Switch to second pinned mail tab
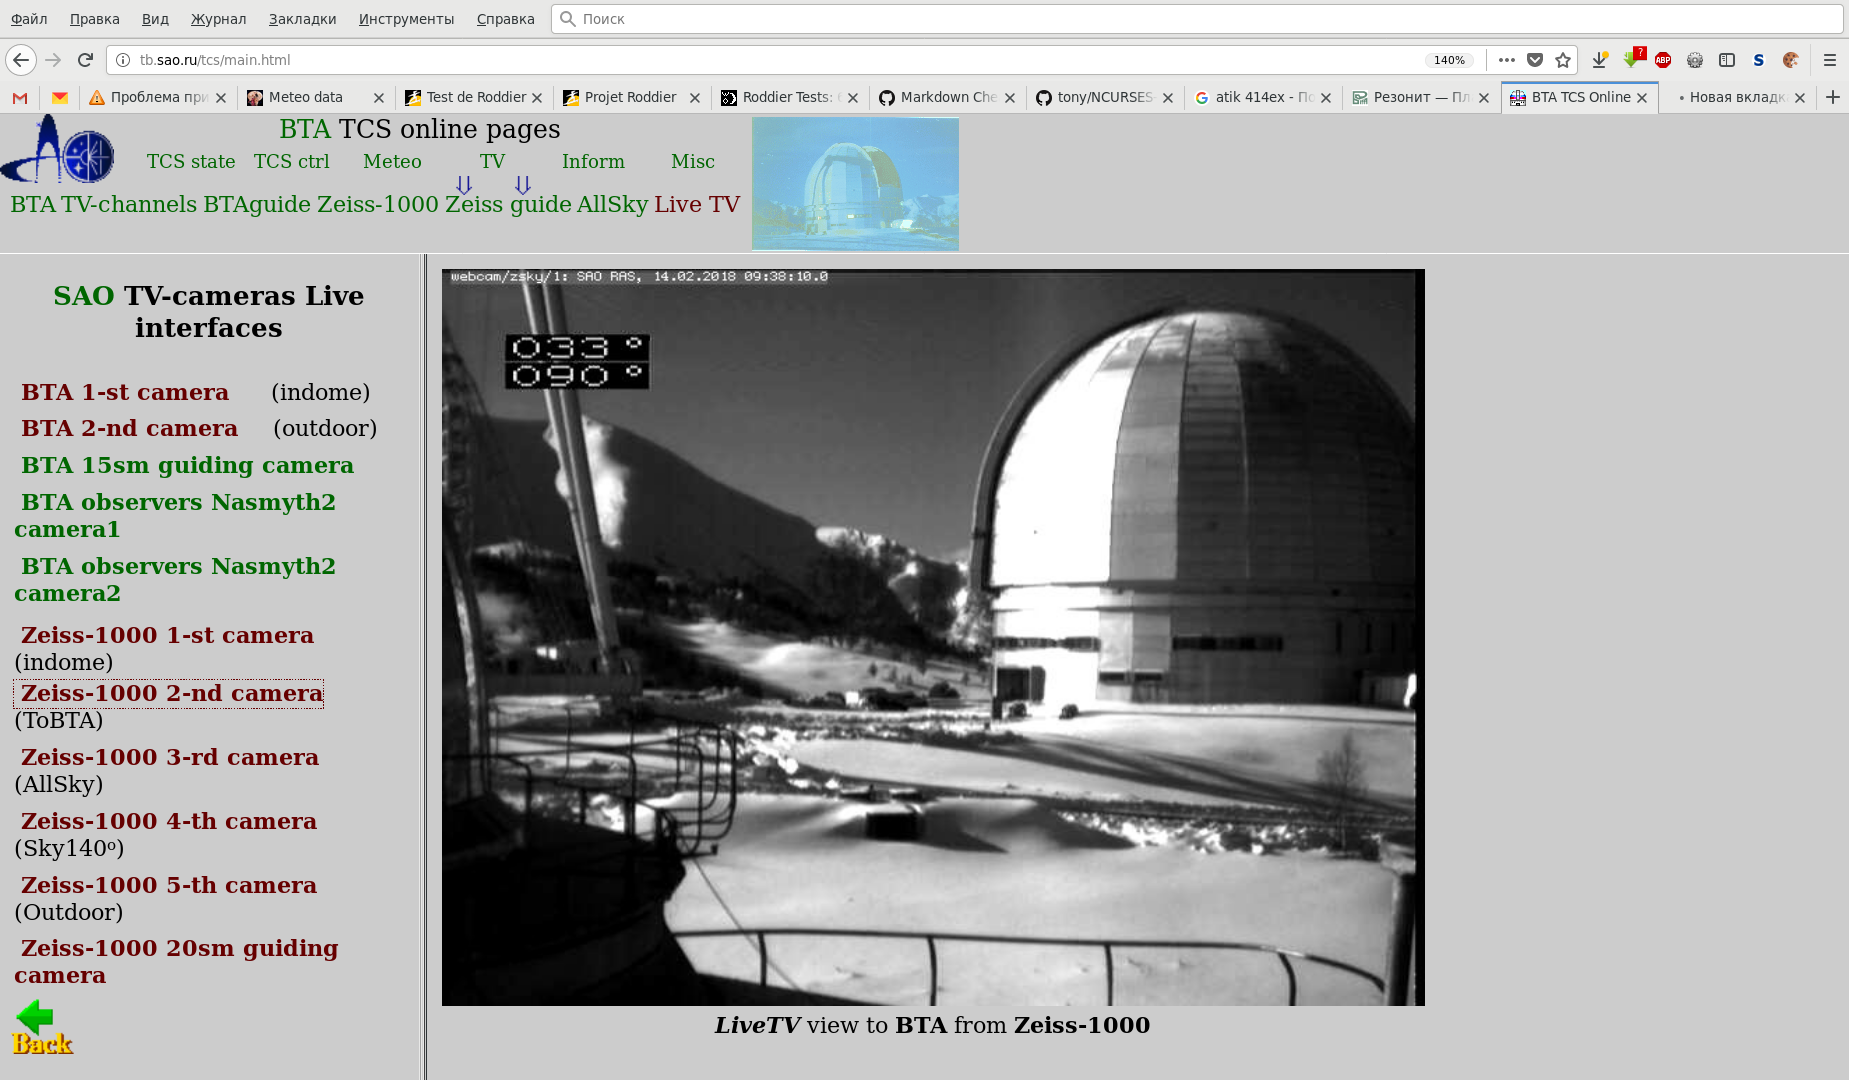Viewport: 1849px width, 1080px height. tap(60, 97)
